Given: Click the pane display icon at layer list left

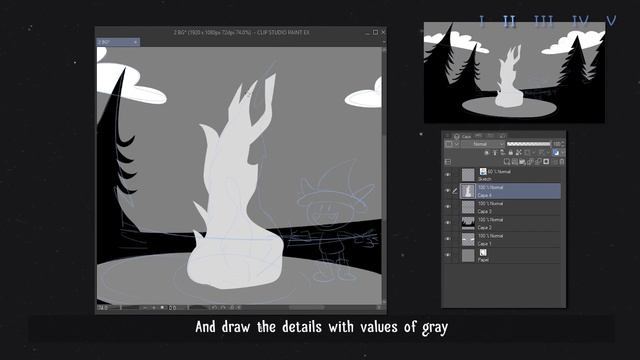Looking at the screenshot, I should (x=448, y=162).
